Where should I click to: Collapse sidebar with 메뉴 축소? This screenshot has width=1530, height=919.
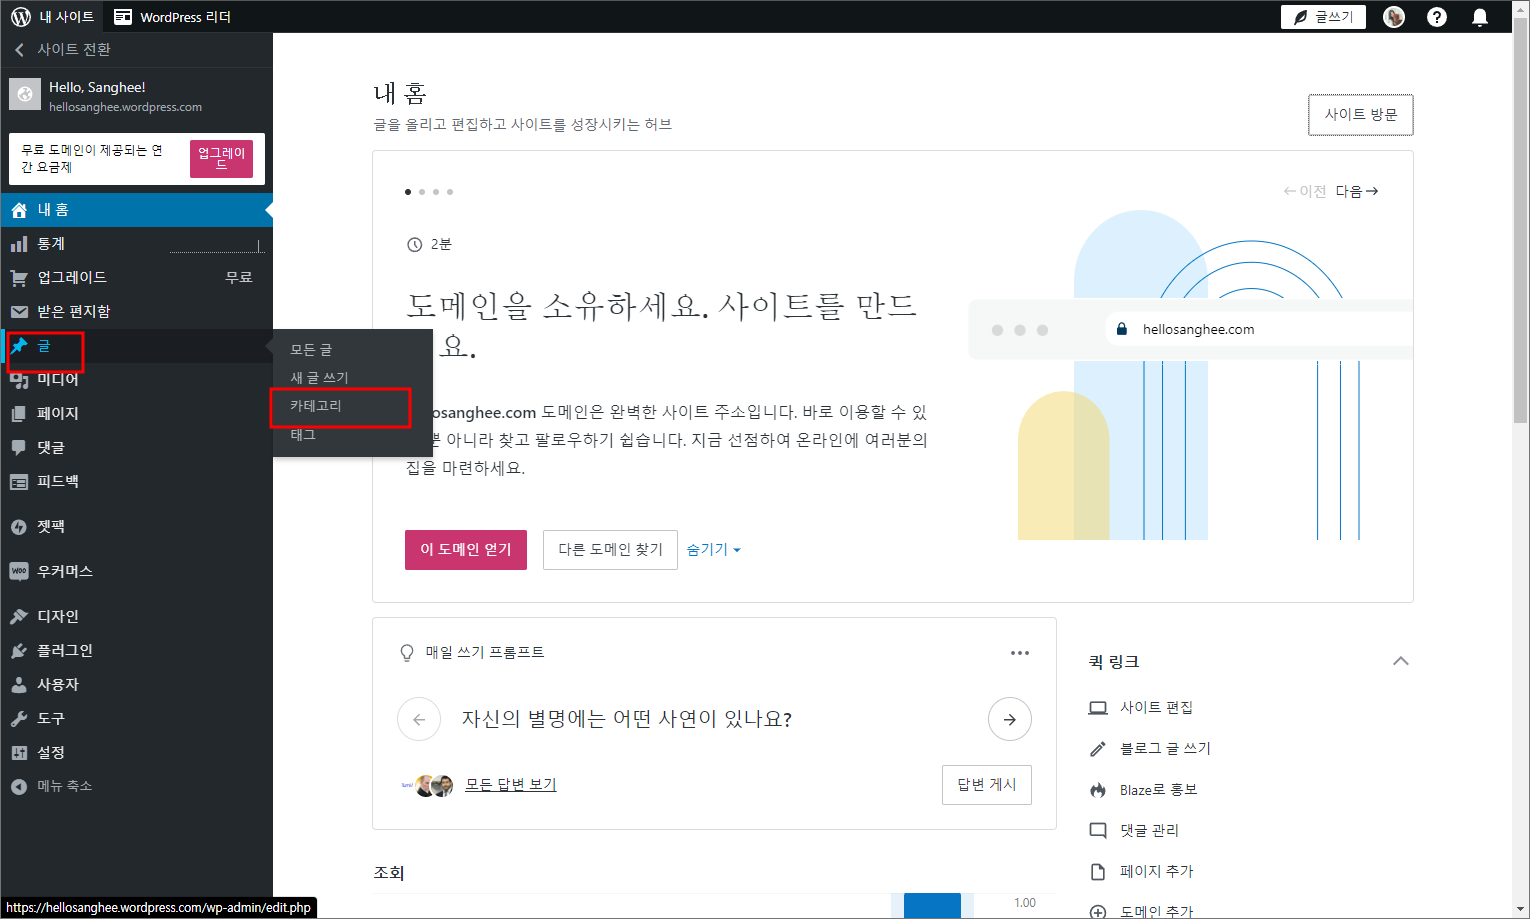pos(52,787)
